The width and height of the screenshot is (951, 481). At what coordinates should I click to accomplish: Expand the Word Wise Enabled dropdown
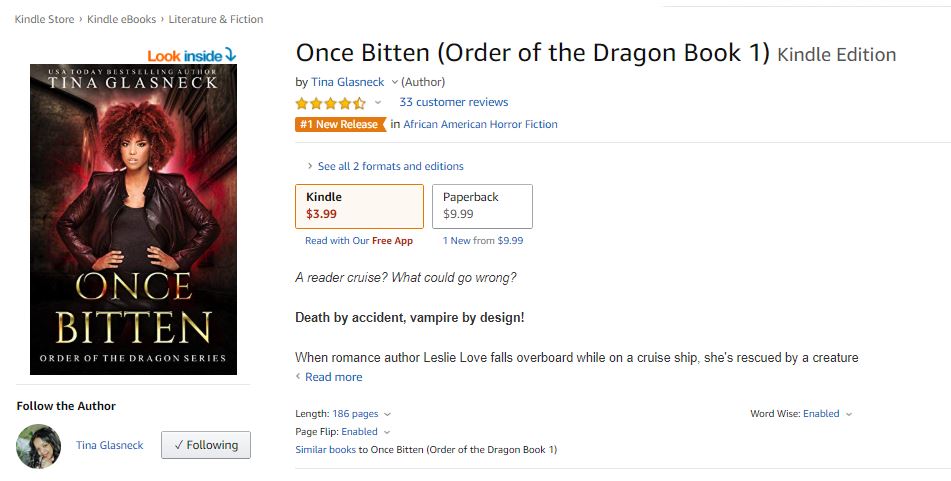[827, 414]
